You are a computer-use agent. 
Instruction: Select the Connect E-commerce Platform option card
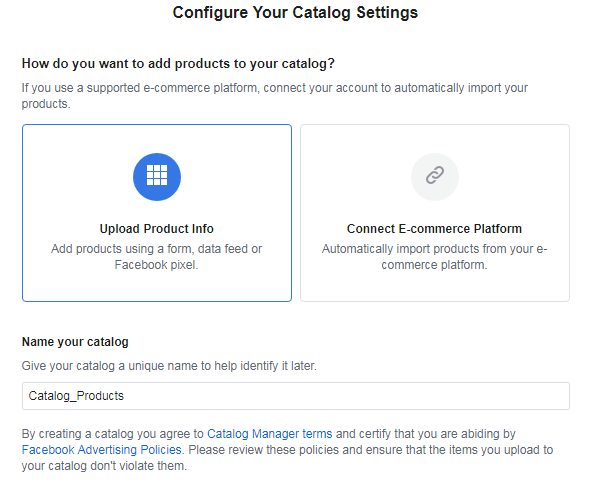pyautogui.click(x=435, y=213)
